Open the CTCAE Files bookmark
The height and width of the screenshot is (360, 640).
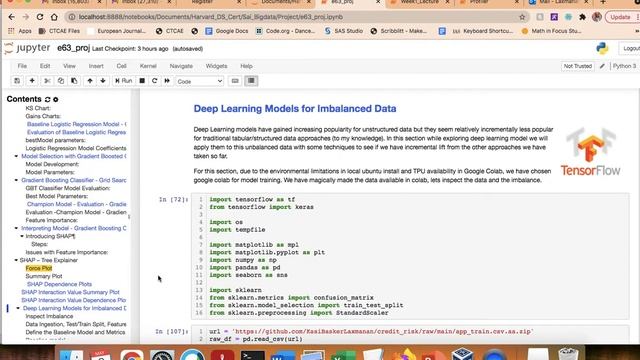click(59, 31)
